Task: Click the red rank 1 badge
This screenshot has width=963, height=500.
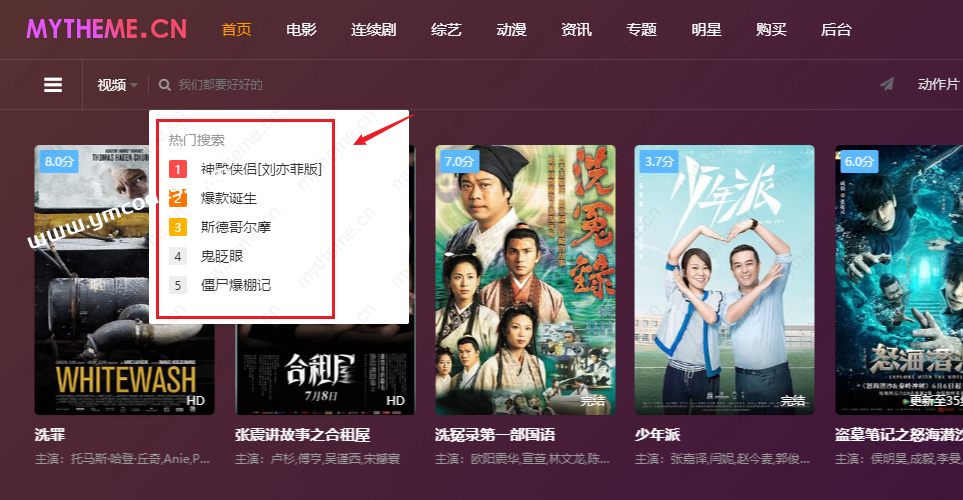Action: [x=178, y=169]
